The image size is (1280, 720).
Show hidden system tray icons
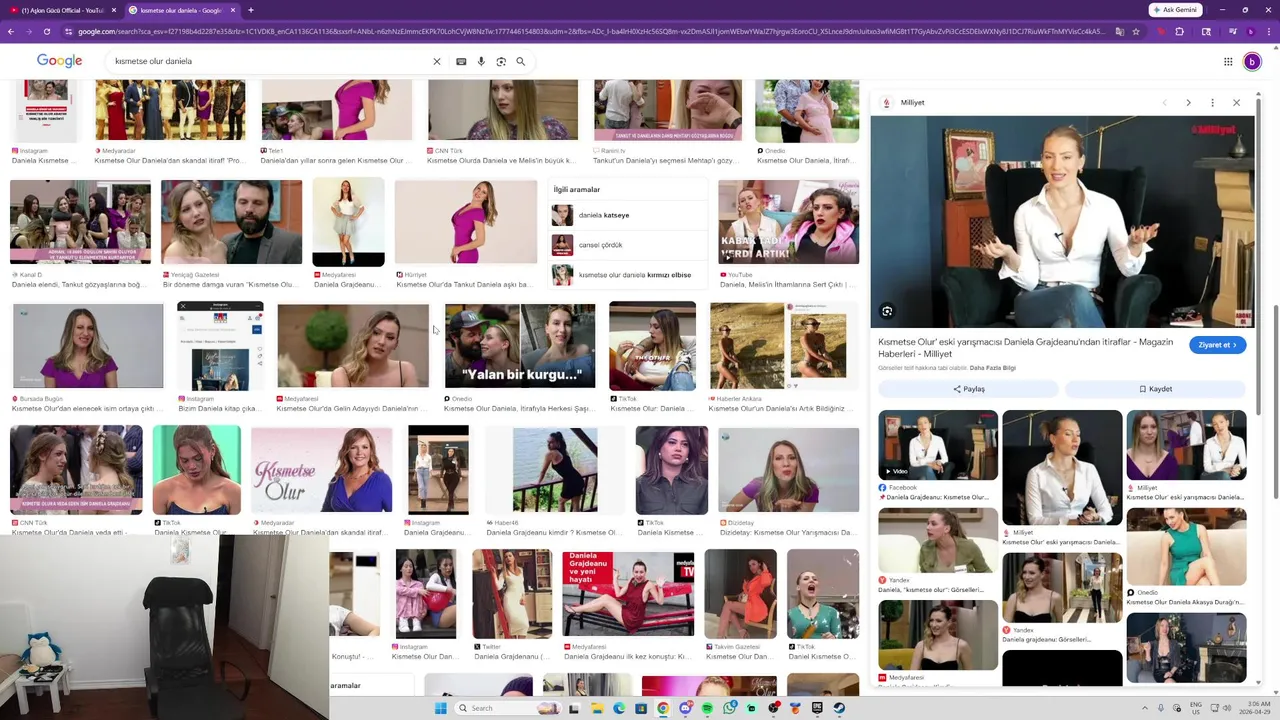1146,708
